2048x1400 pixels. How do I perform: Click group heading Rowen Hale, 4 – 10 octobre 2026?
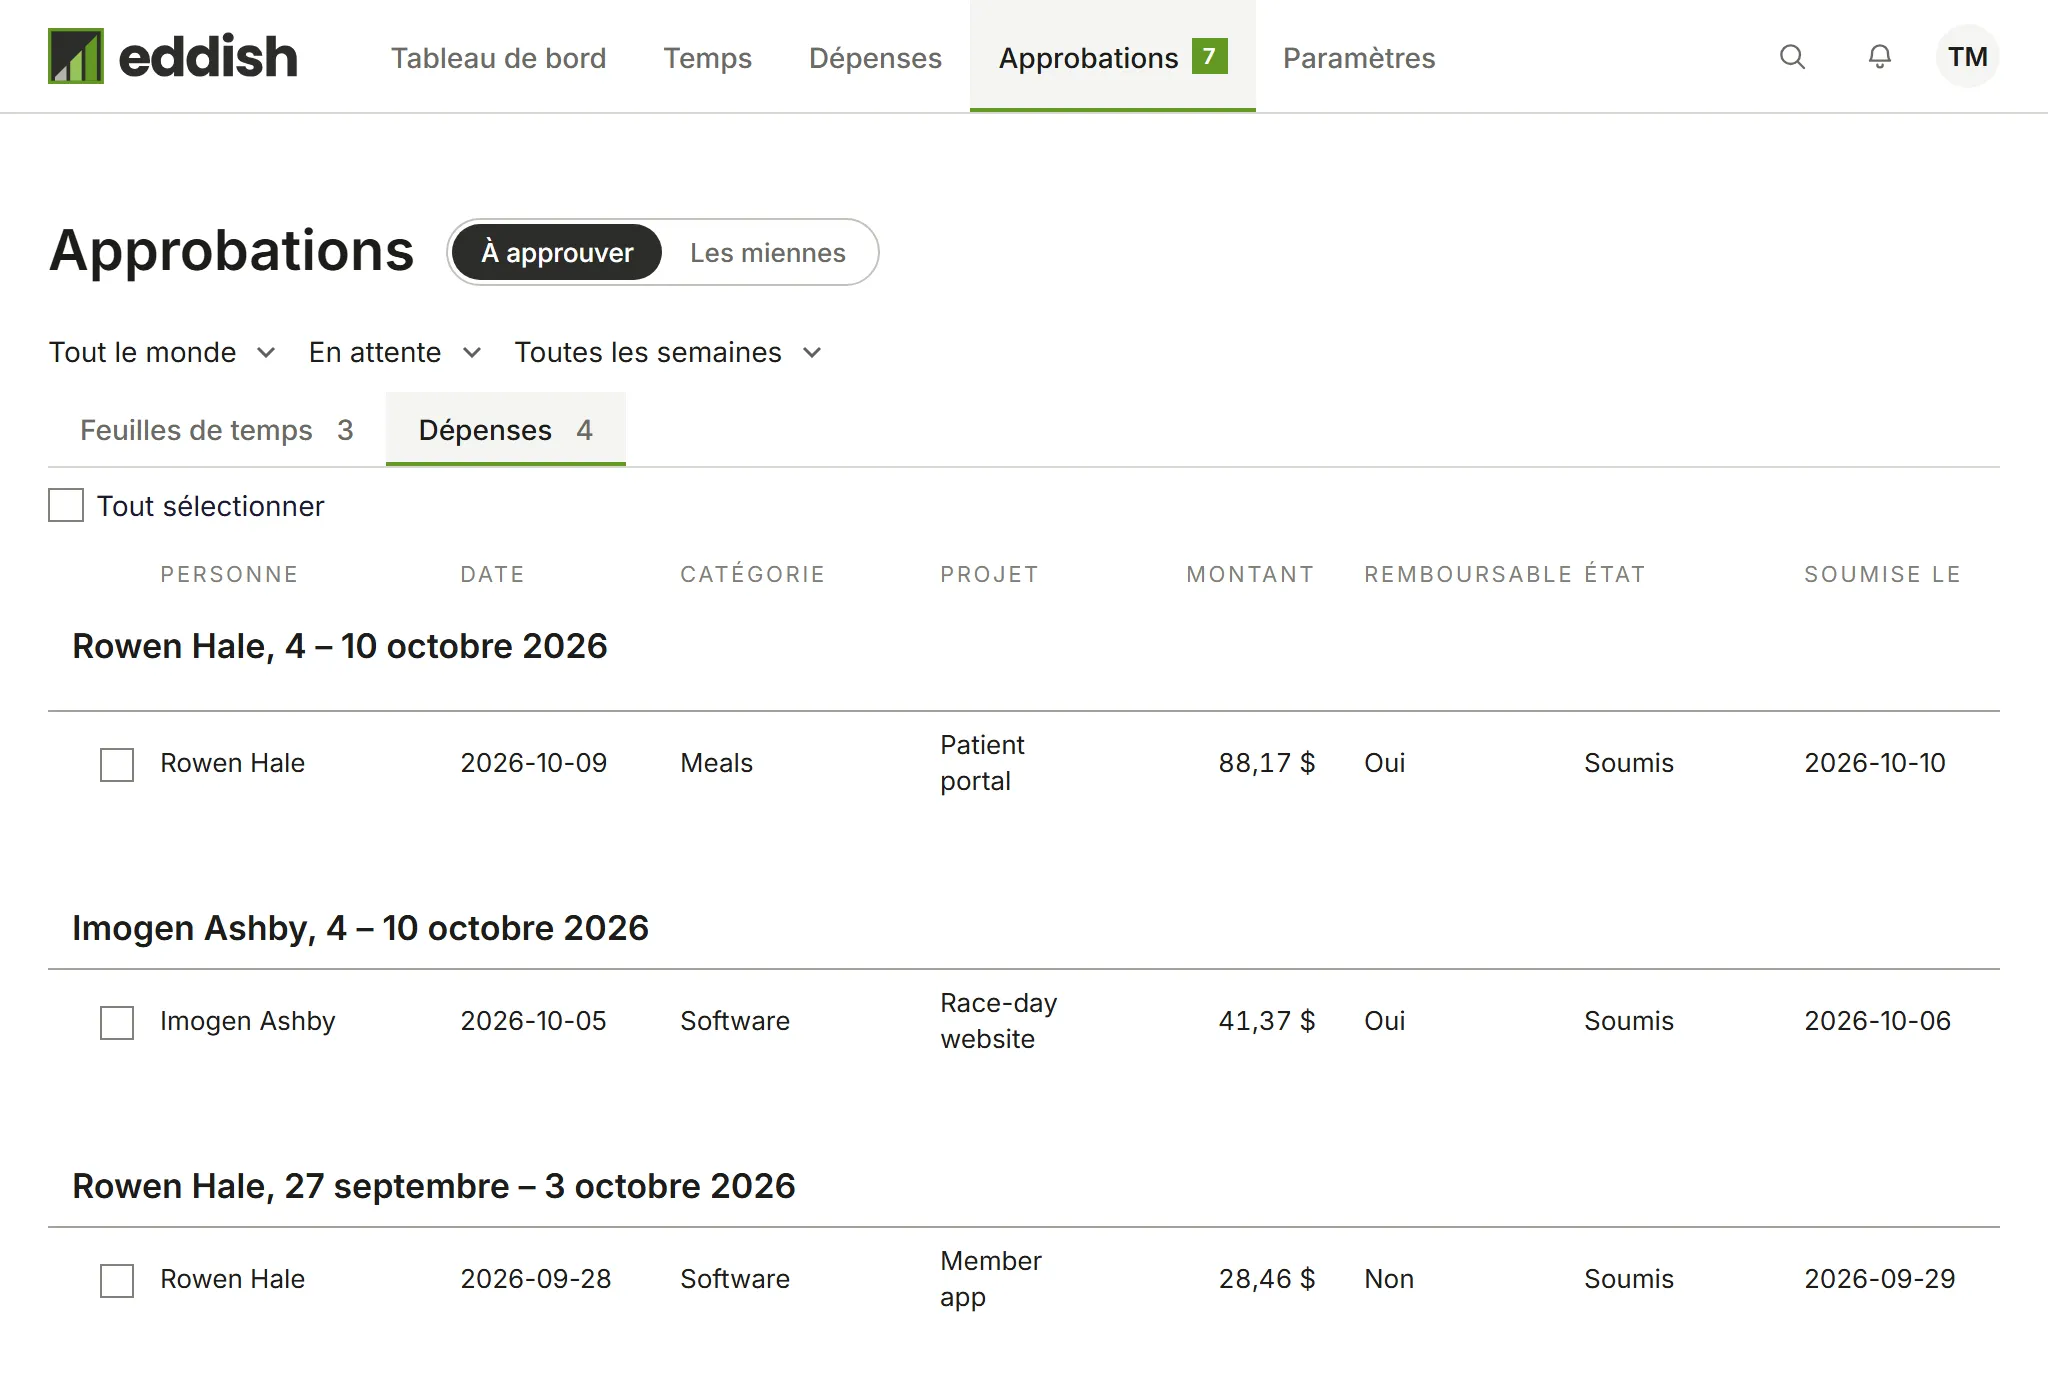pyautogui.click(x=340, y=646)
